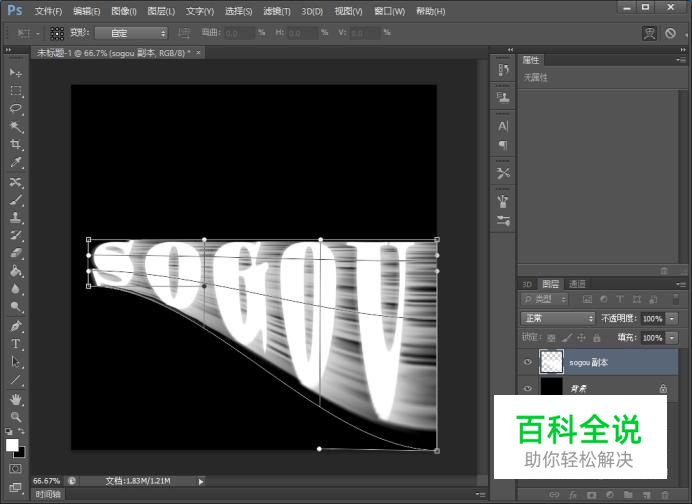
Task: Click the black background color swatch
Action: [21, 453]
